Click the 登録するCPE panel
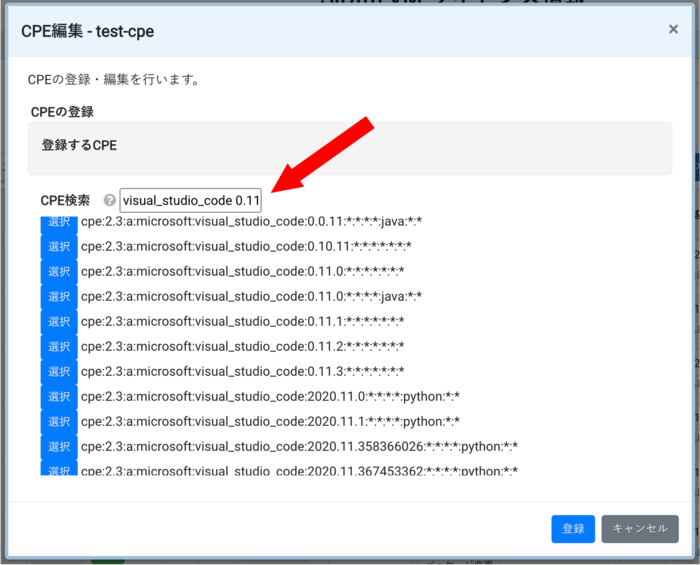Viewport: 700px width, 565px height. [x=350, y=148]
